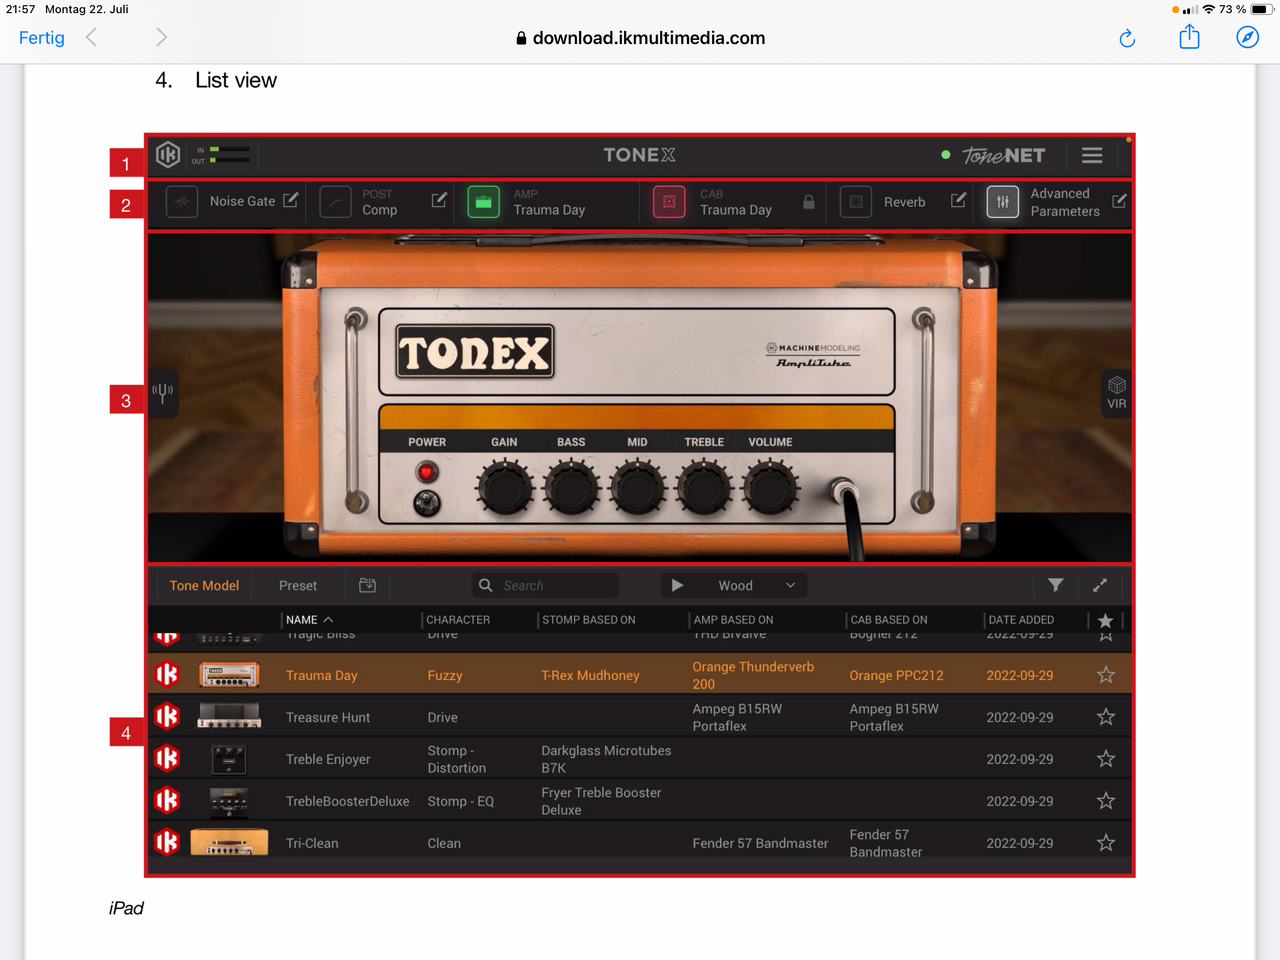Screen dimensions: 1280x960
Task: Open Advanced Parameters sliders icon
Action: pyautogui.click(x=1002, y=201)
